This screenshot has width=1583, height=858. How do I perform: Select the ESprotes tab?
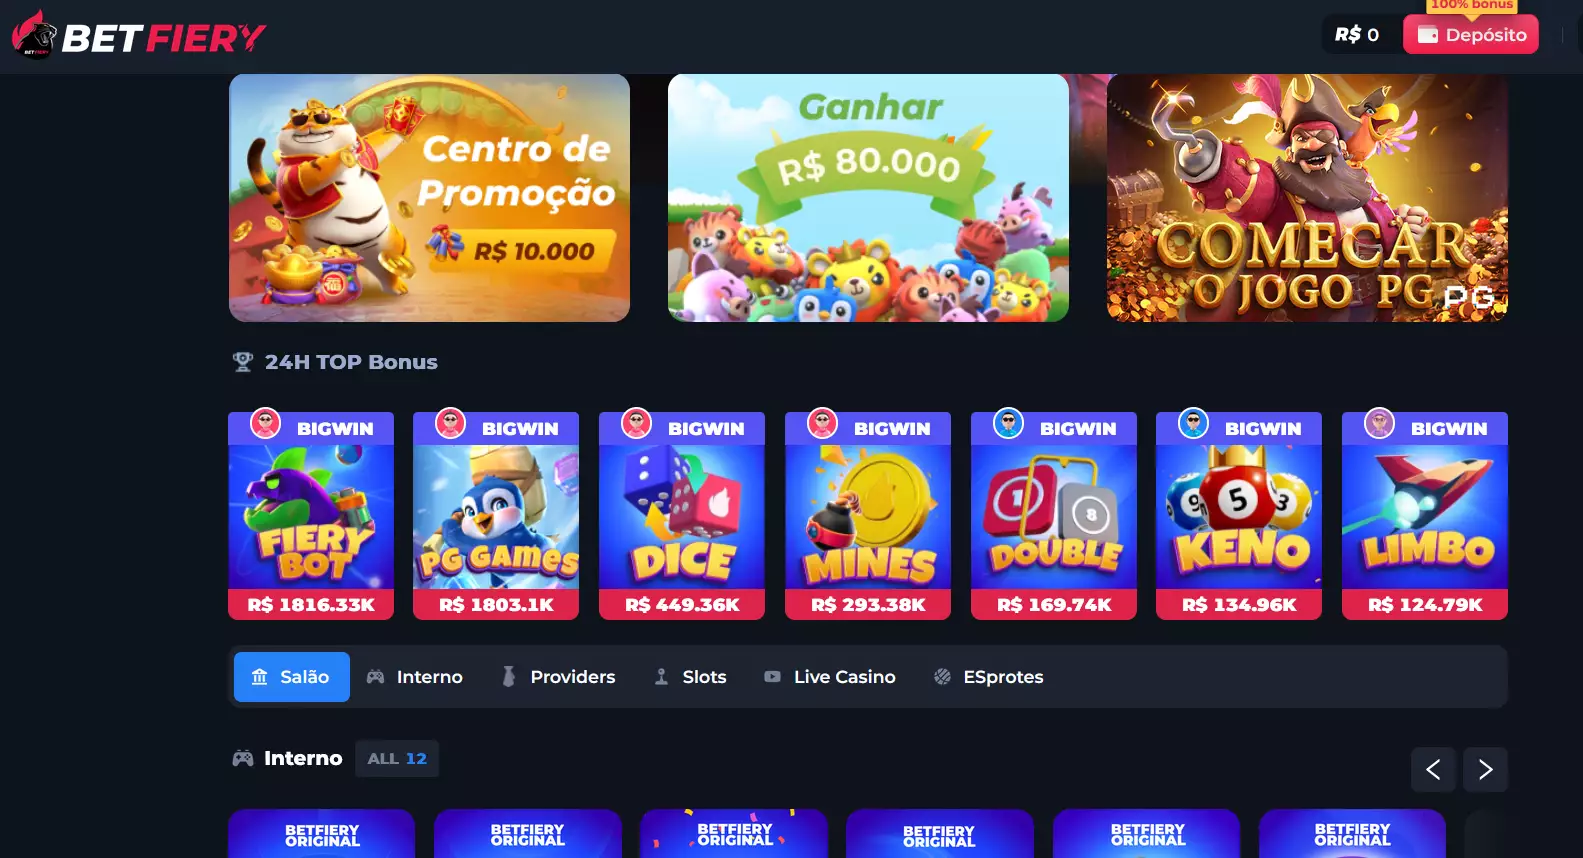pyautogui.click(x=989, y=677)
